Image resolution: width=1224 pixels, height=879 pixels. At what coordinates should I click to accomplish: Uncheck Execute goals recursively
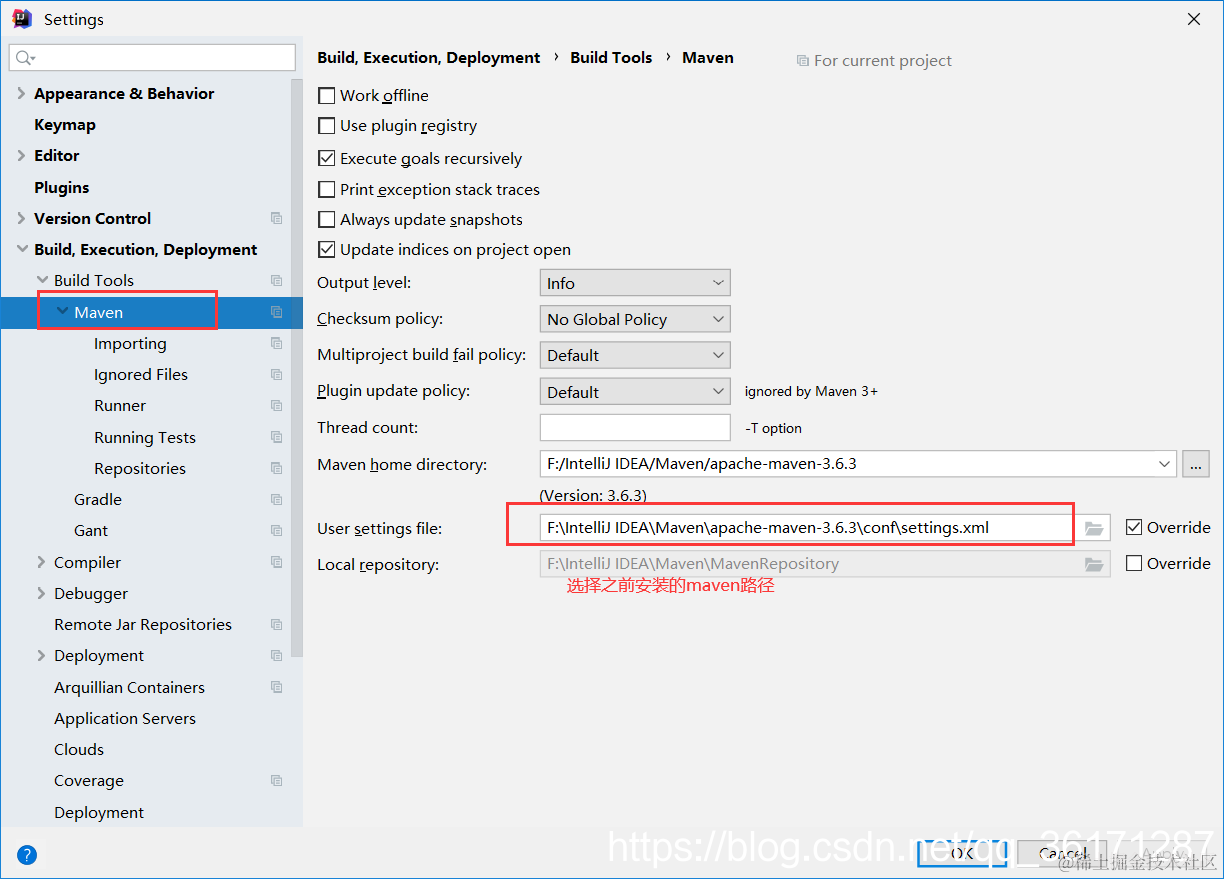pyautogui.click(x=326, y=158)
